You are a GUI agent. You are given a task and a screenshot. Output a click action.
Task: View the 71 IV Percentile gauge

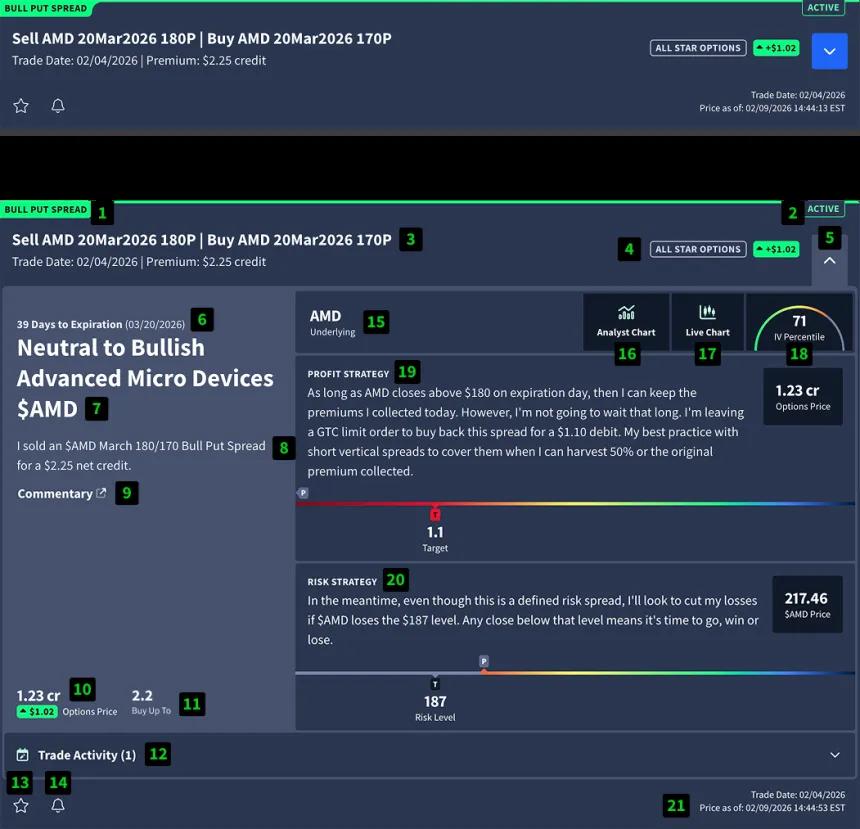click(x=799, y=323)
